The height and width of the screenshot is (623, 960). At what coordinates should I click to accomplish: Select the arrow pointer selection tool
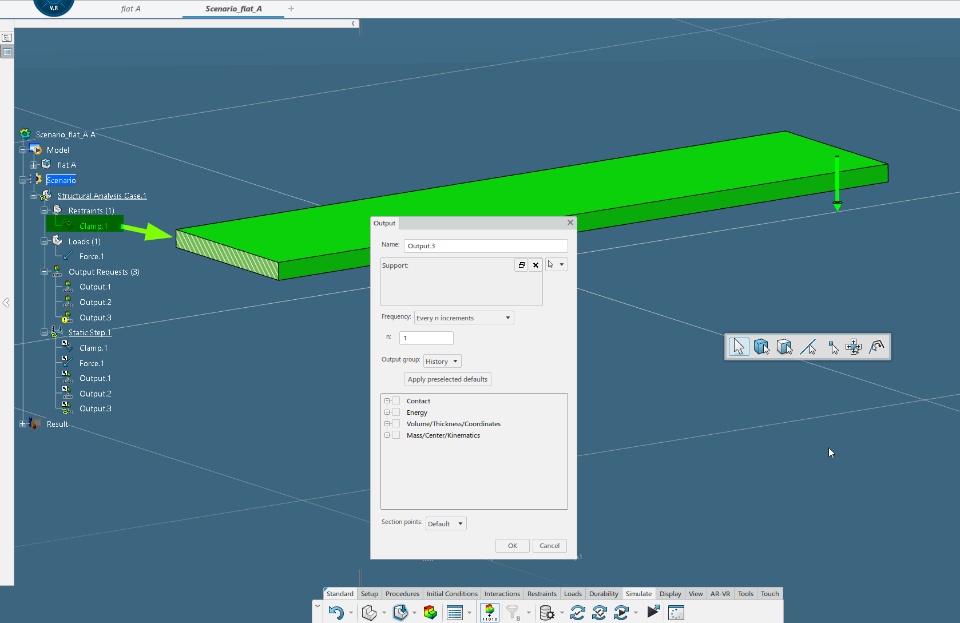tap(738, 347)
